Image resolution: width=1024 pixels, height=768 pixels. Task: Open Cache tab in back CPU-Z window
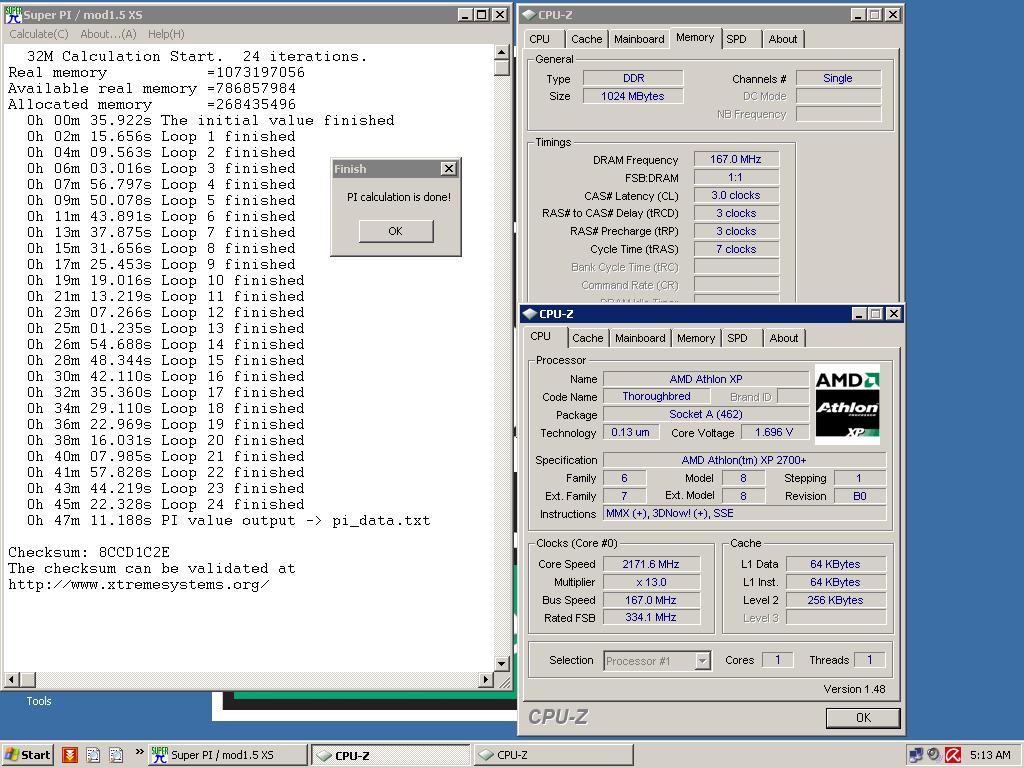pos(586,39)
